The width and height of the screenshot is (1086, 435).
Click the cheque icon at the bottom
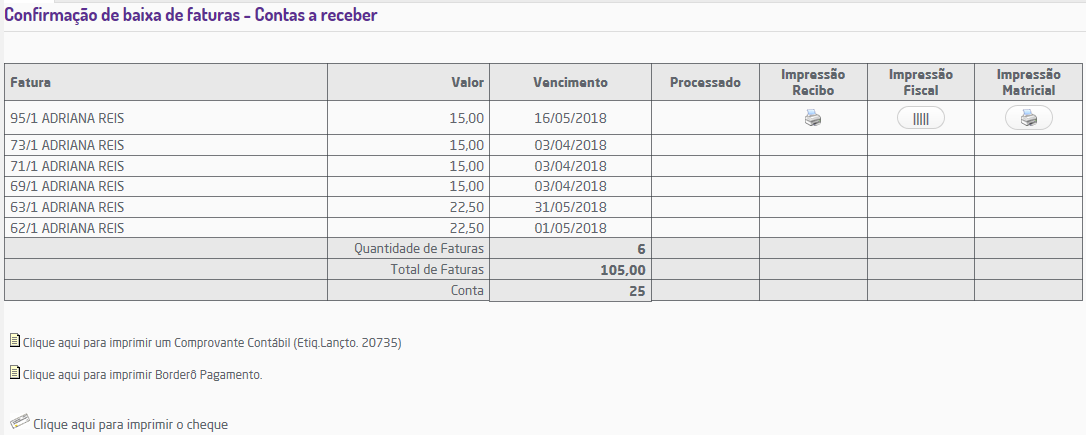coord(20,421)
